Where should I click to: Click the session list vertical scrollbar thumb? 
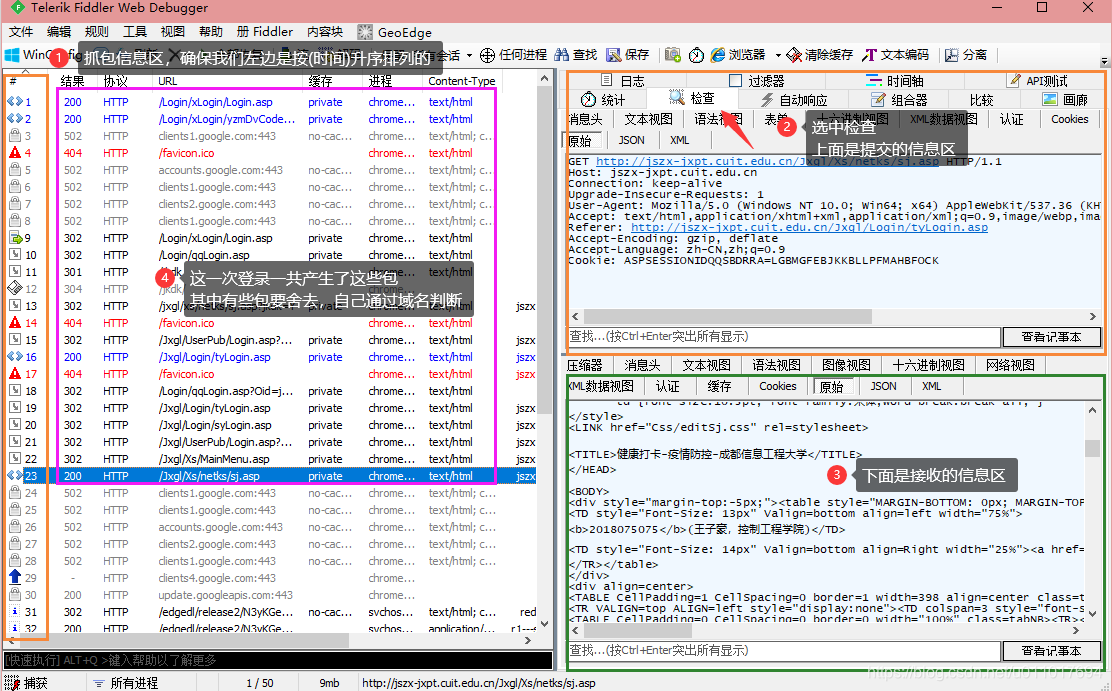coord(545,250)
